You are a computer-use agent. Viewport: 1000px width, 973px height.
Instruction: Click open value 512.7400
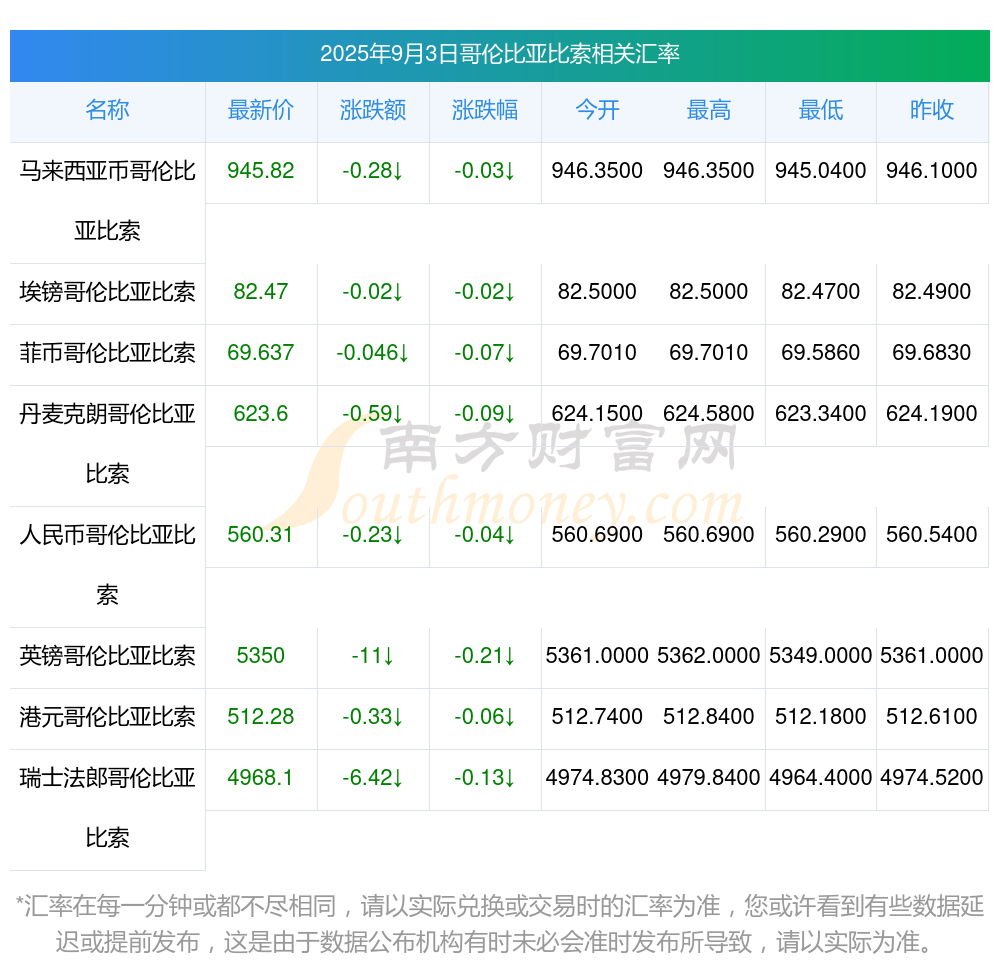pos(597,717)
